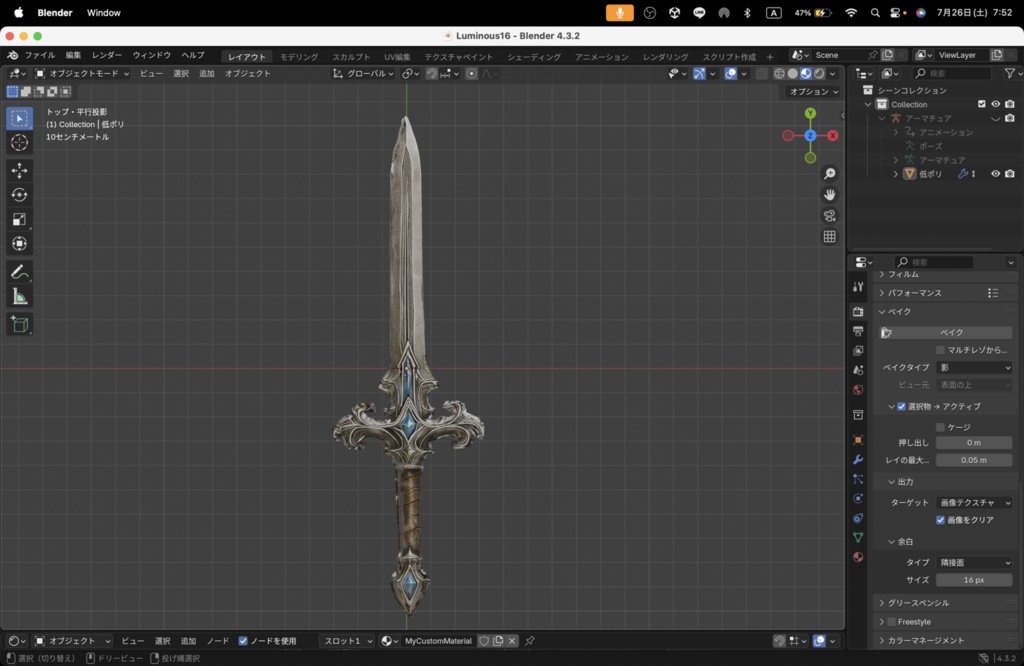Viewport: 1024px width, 666px height.
Task: Click the magnifier zoom icon in the viewport
Action: coord(829,173)
